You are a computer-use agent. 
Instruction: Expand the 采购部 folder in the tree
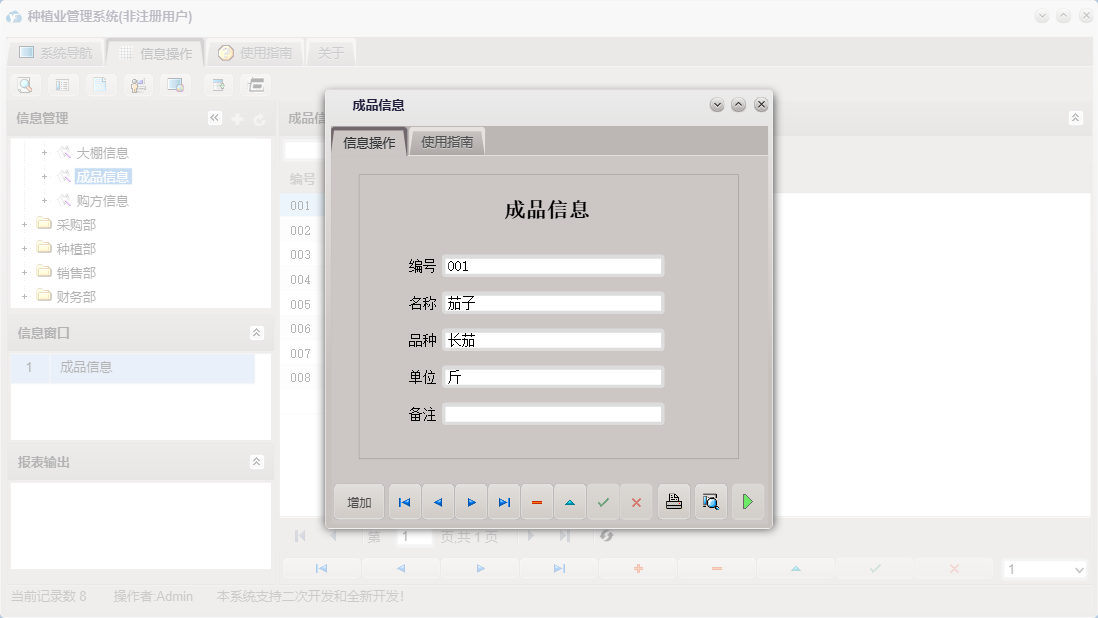(x=24, y=224)
